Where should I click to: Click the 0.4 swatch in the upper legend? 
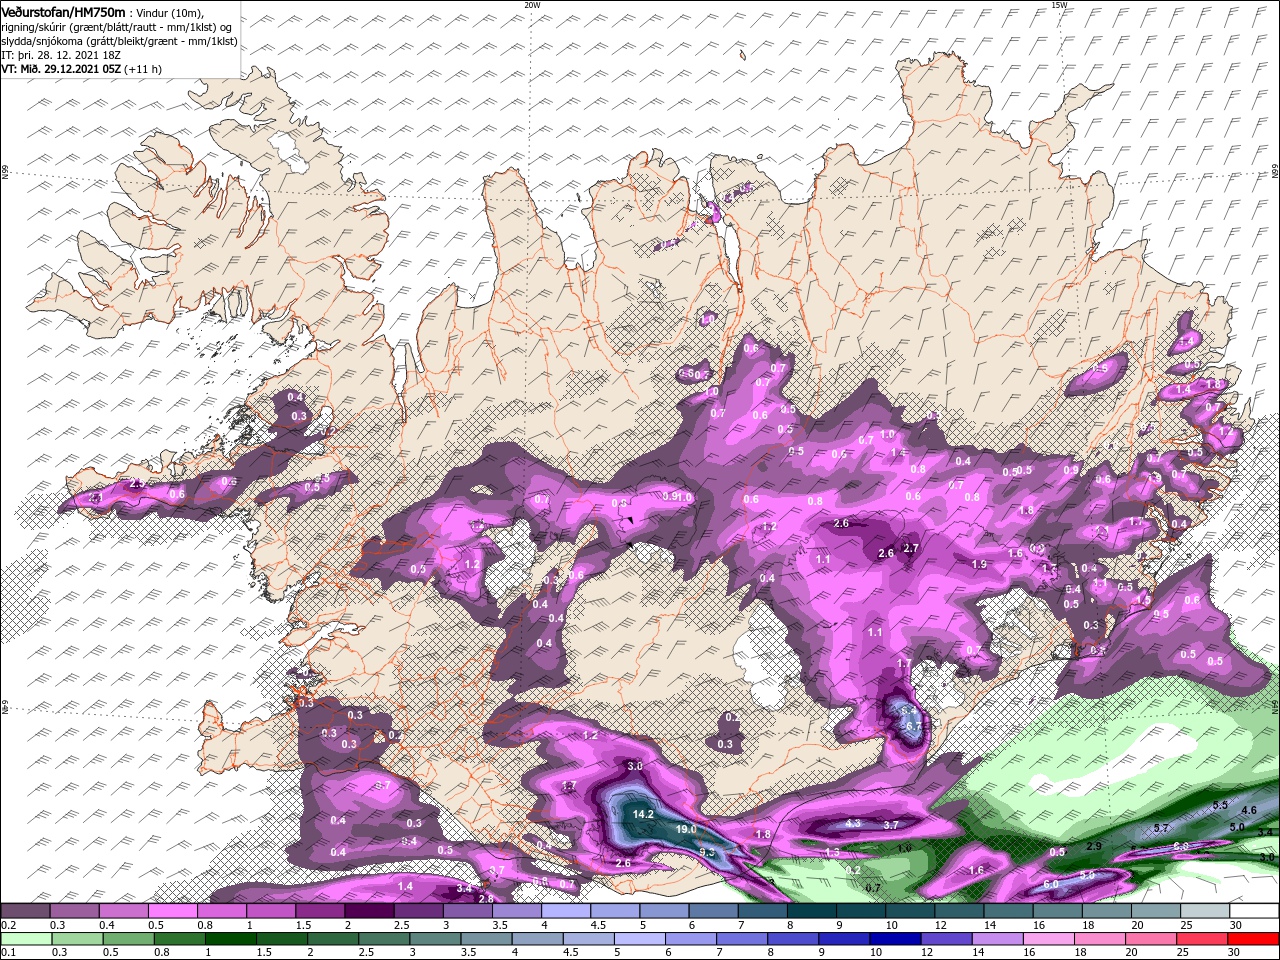tap(122, 911)
